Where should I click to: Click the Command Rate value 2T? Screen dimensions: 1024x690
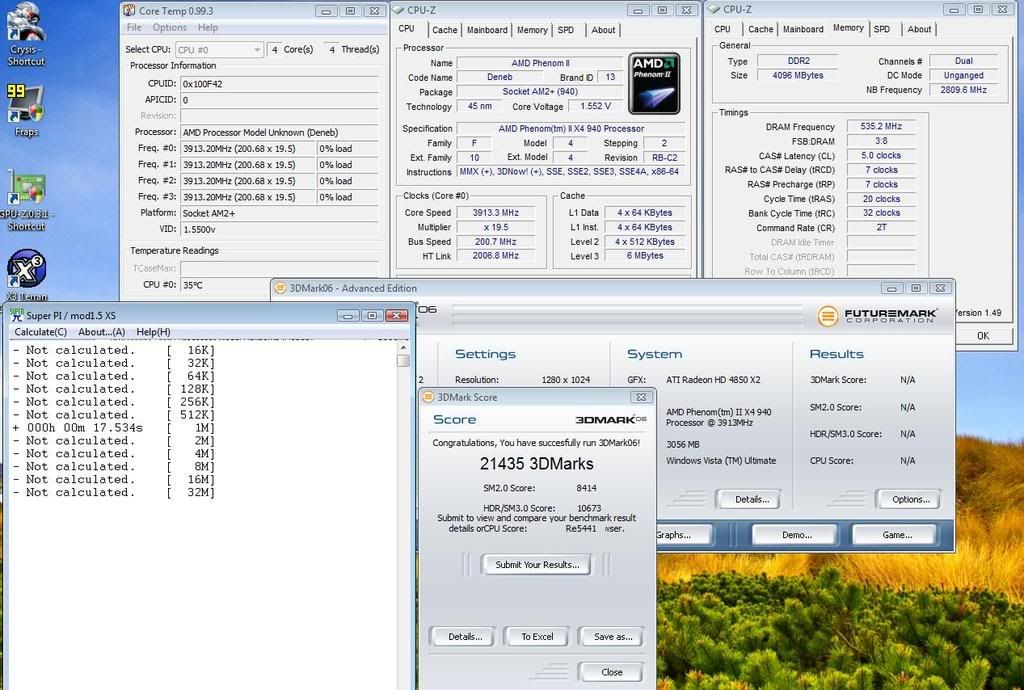(881, 228)
